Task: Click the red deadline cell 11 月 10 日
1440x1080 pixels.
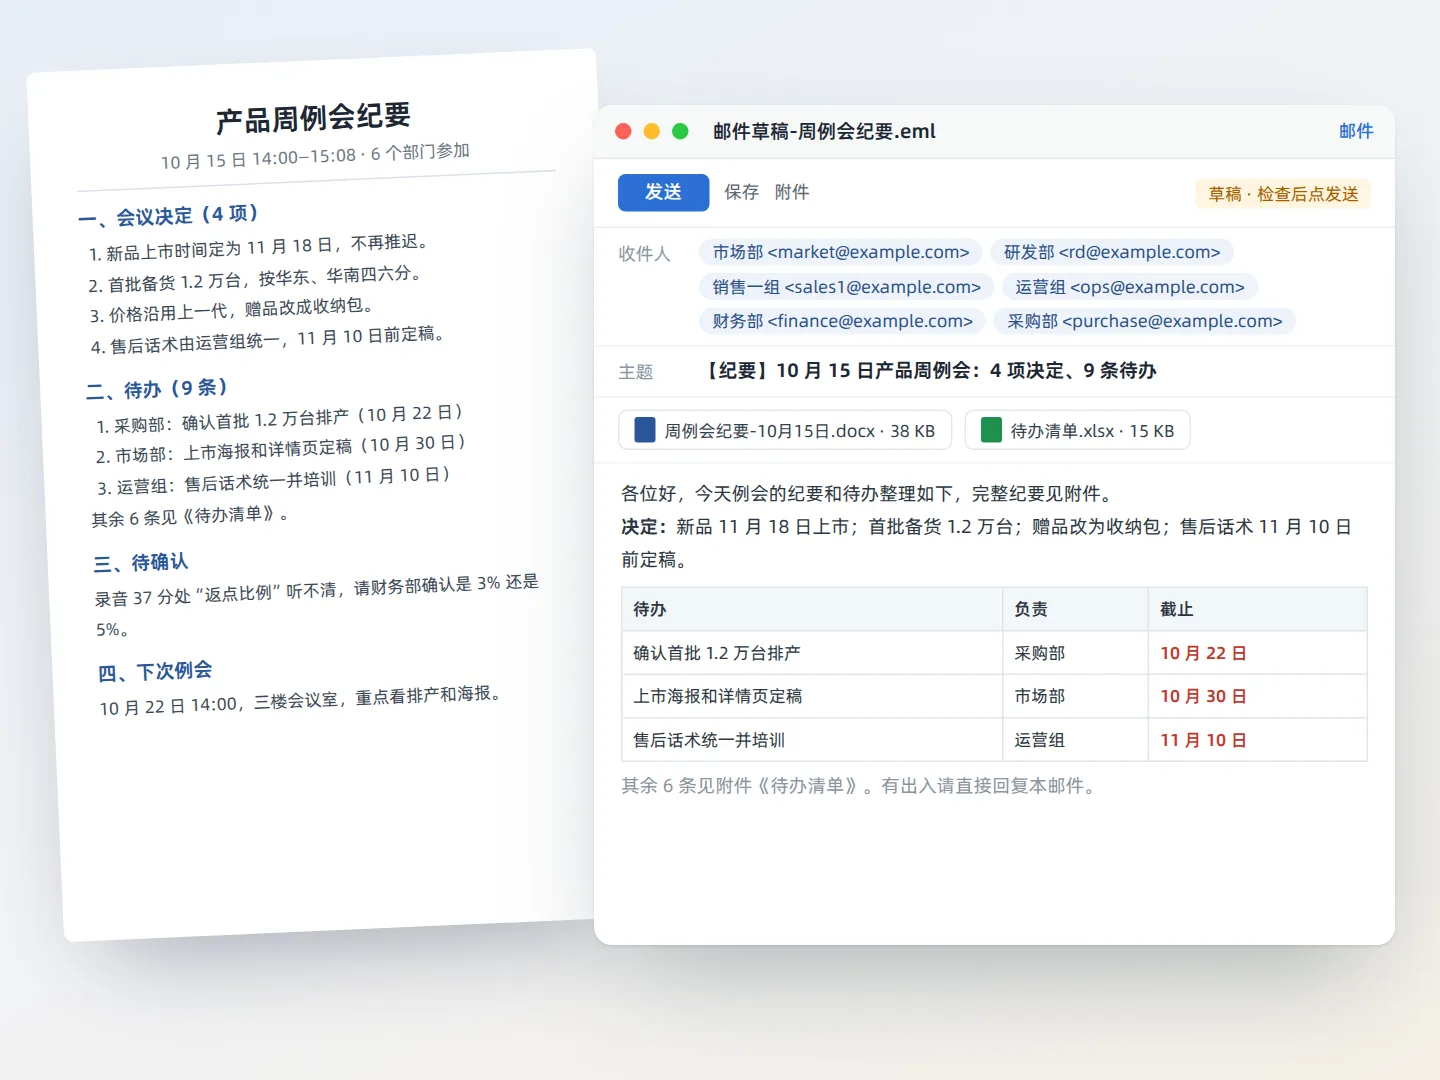Action: (x=1258, y=740)
